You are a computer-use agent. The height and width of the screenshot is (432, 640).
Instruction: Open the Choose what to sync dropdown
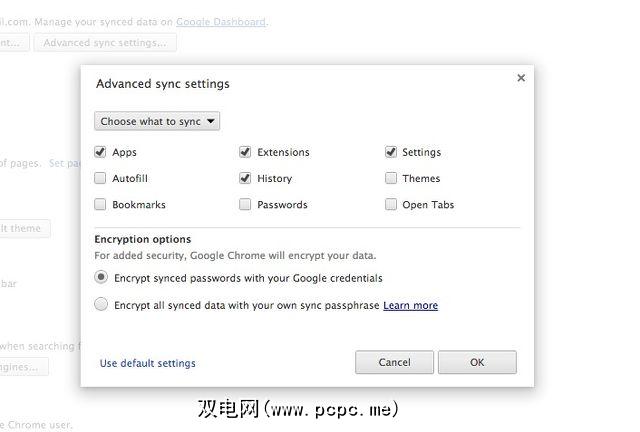pos(157,122)
